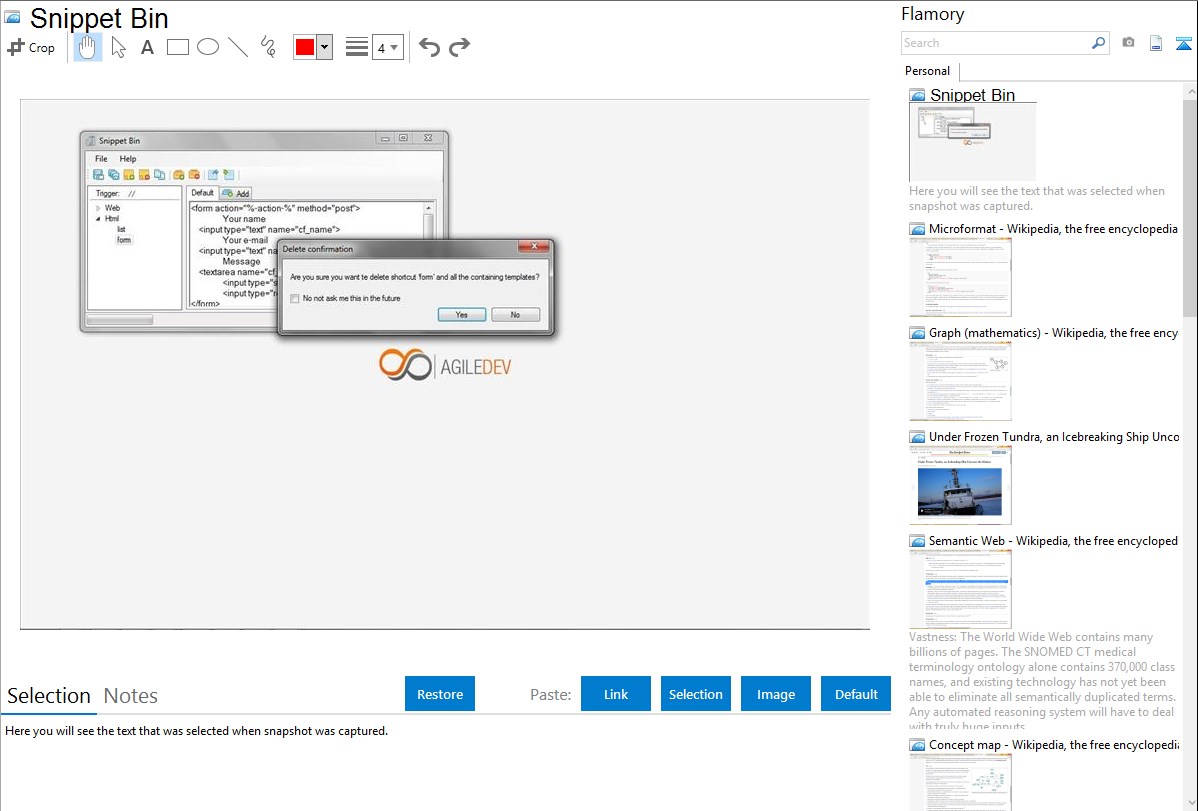Image resolution: width=1198 pixels, height=811 pixels.
Task: Switch to the Personal tab
Action: (x=928, y=71)
